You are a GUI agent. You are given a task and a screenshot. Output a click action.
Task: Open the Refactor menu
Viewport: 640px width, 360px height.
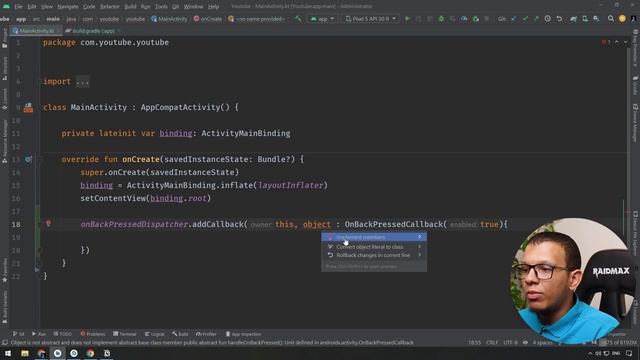pyautogui.click(x=110, y=7)
